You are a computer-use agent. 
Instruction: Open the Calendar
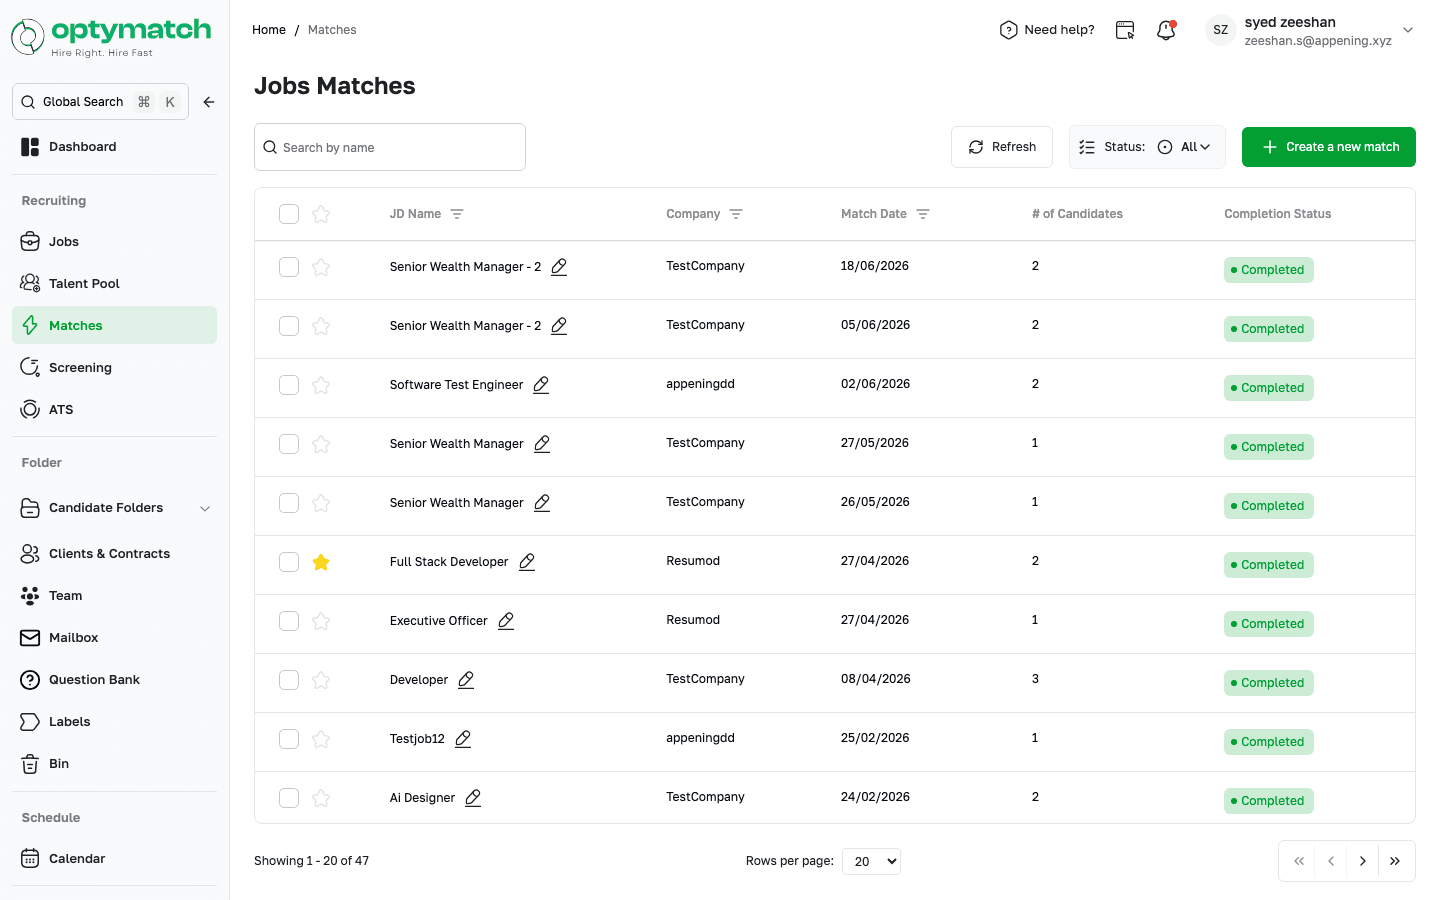(x=114, y=859)
